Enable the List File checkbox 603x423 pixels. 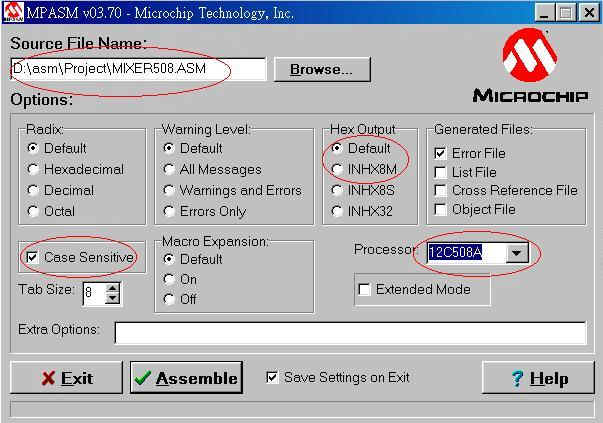point(440,172)
